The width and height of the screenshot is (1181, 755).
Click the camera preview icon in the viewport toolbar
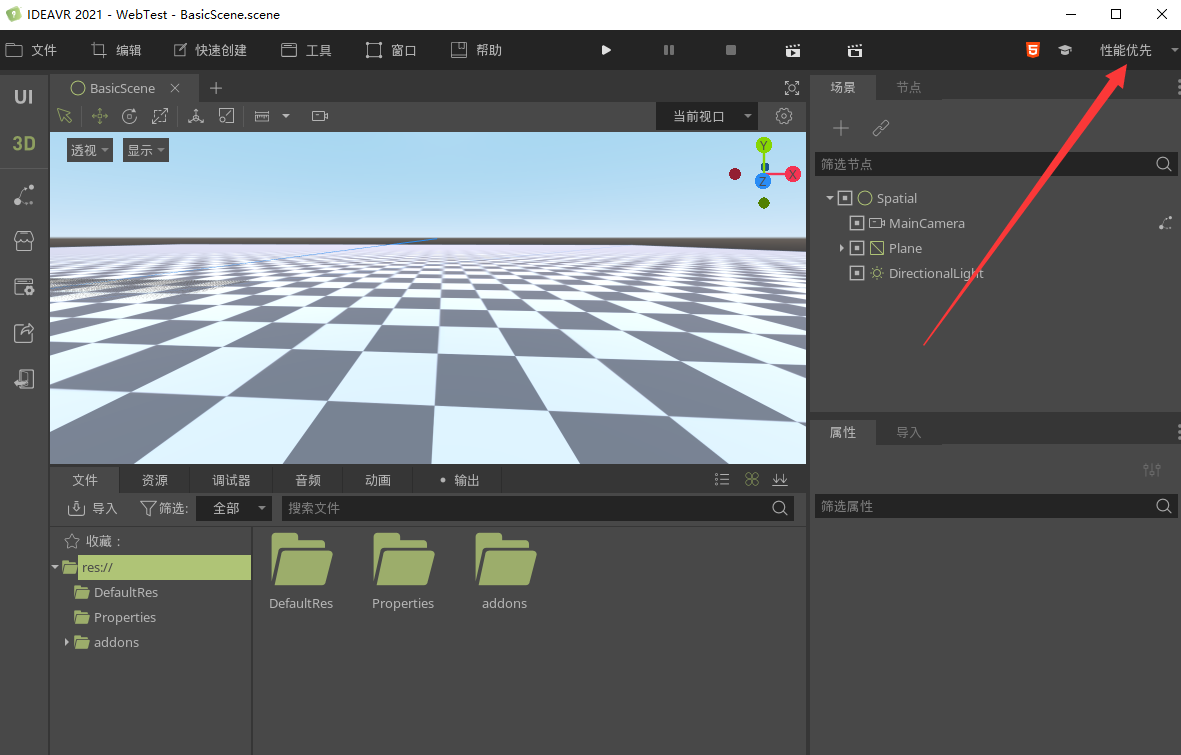320,116
